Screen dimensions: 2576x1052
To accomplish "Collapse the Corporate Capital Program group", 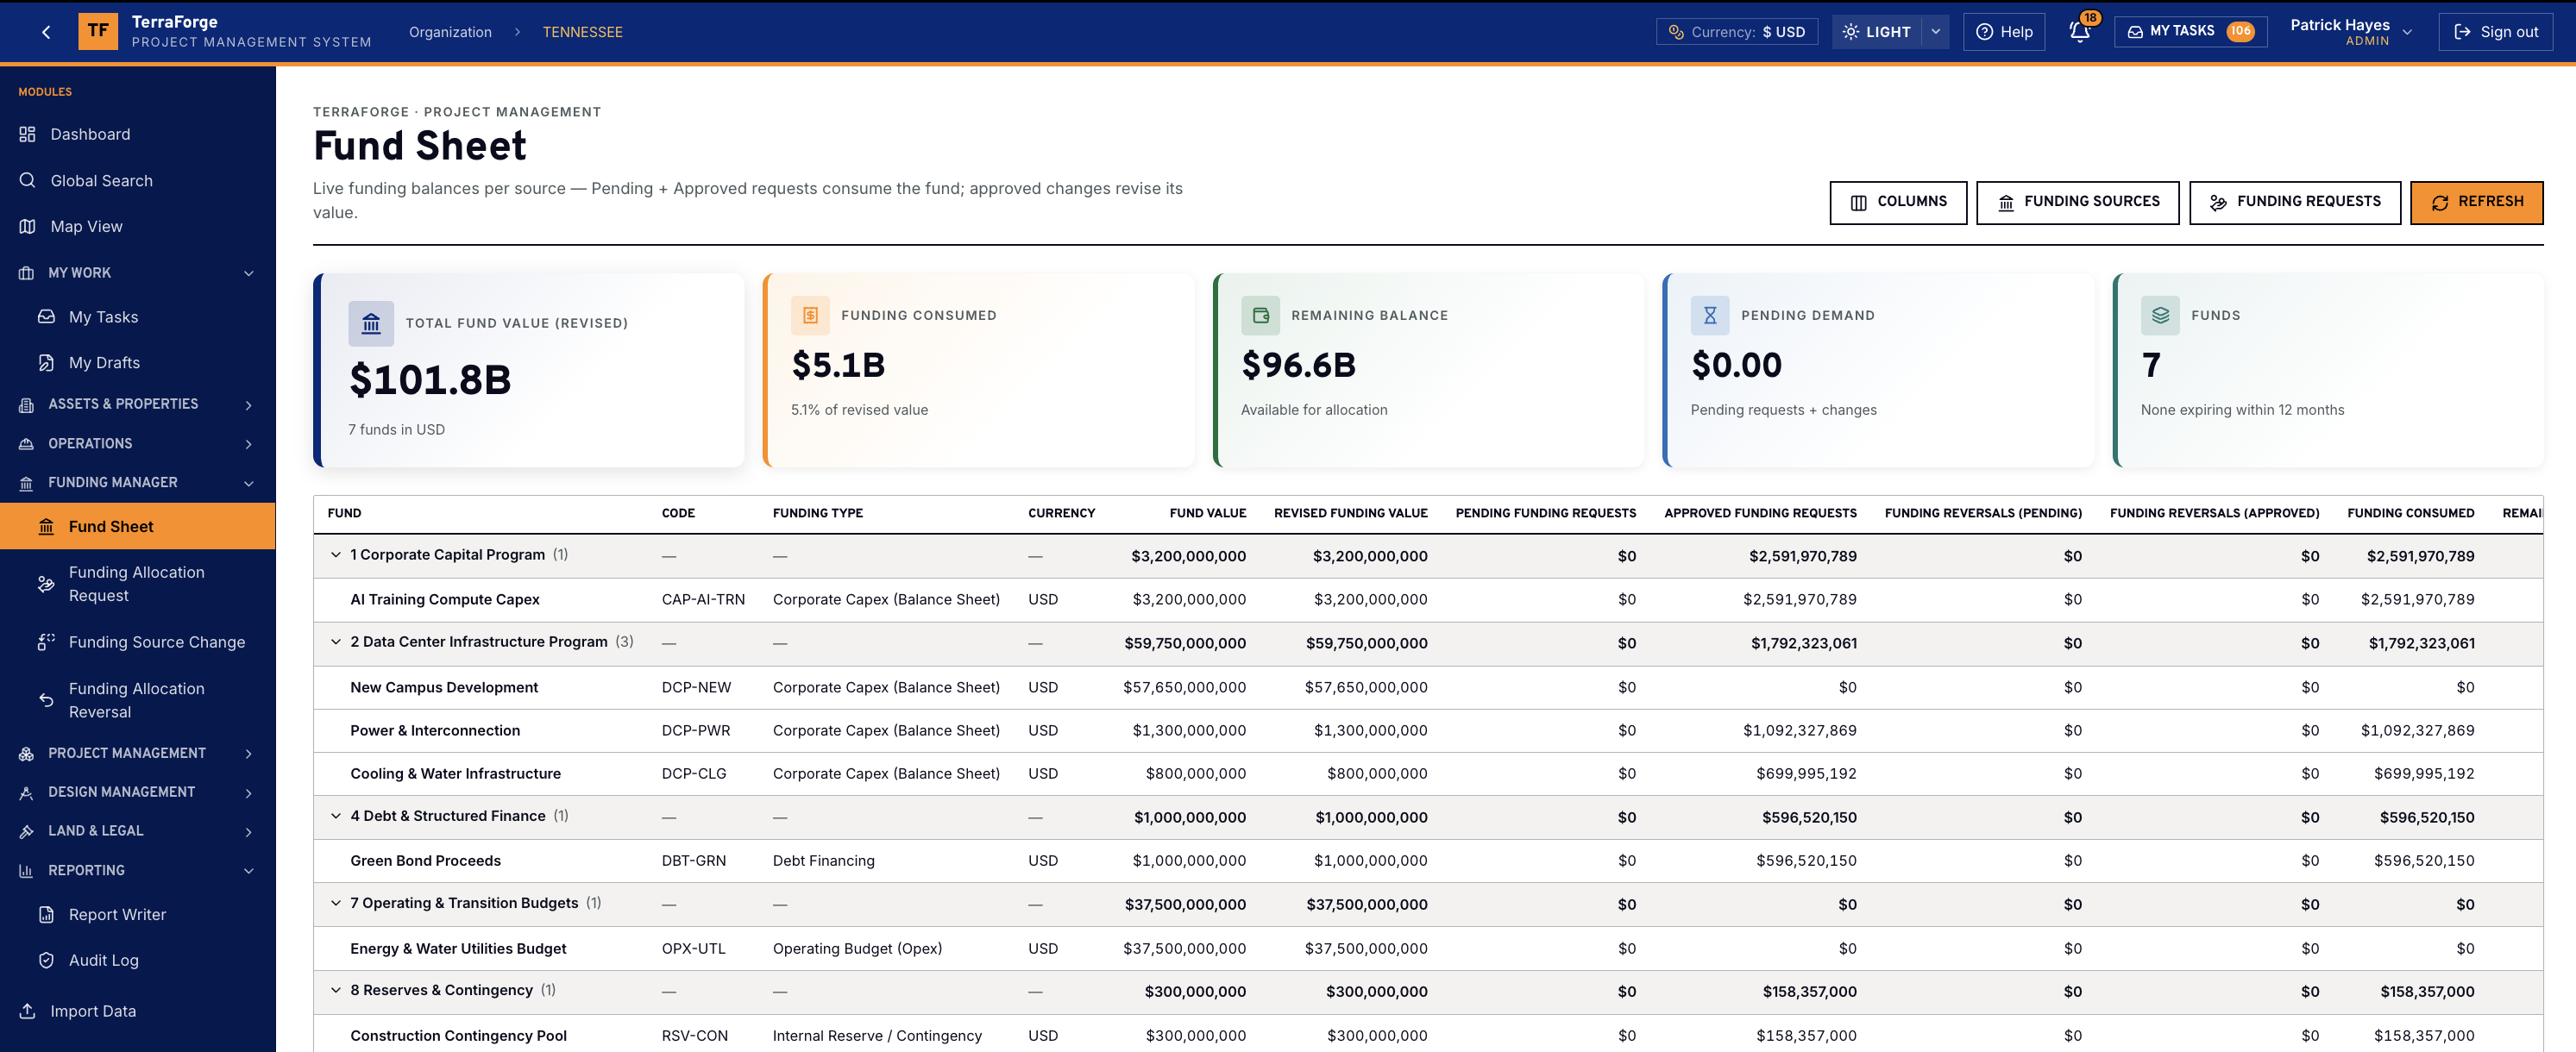I will pyautogui.click(x=336, y=555).
